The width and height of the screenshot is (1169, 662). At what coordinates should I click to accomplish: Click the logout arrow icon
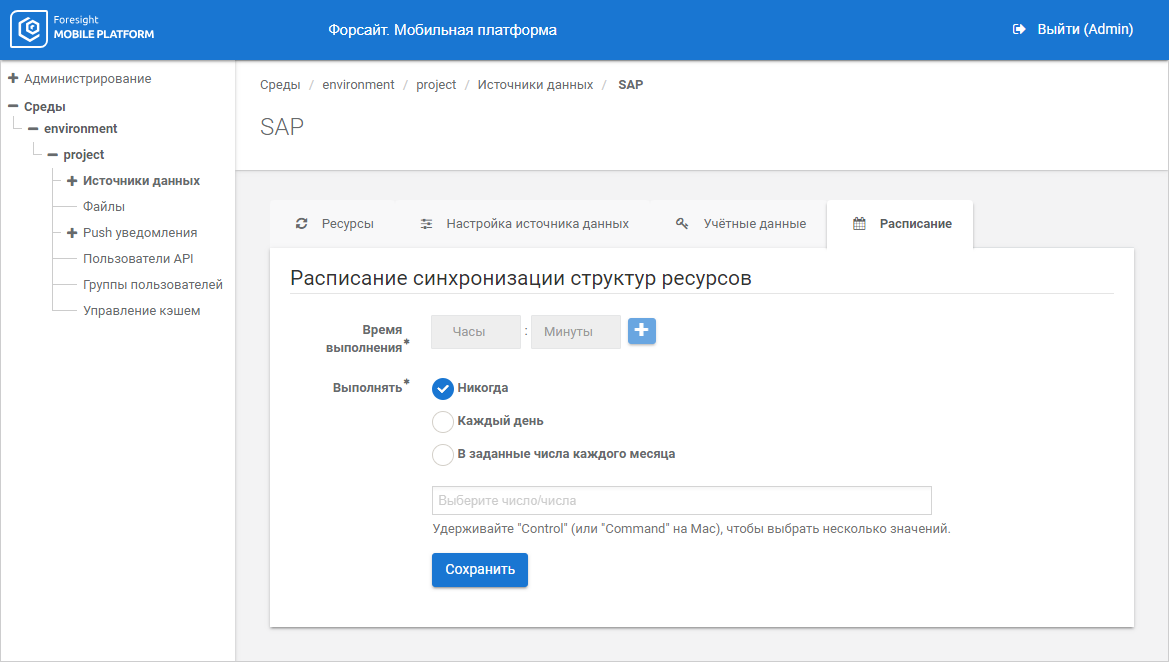pos(1019,30)
